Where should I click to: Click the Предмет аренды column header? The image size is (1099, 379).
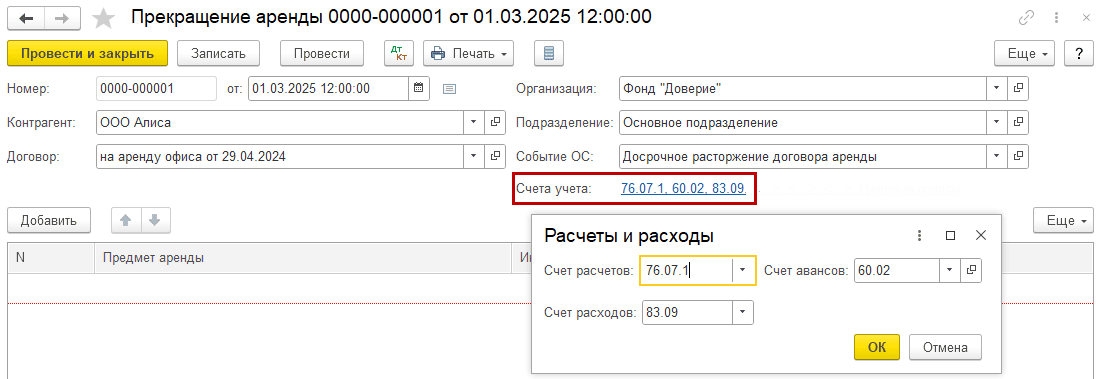[303, 258]
